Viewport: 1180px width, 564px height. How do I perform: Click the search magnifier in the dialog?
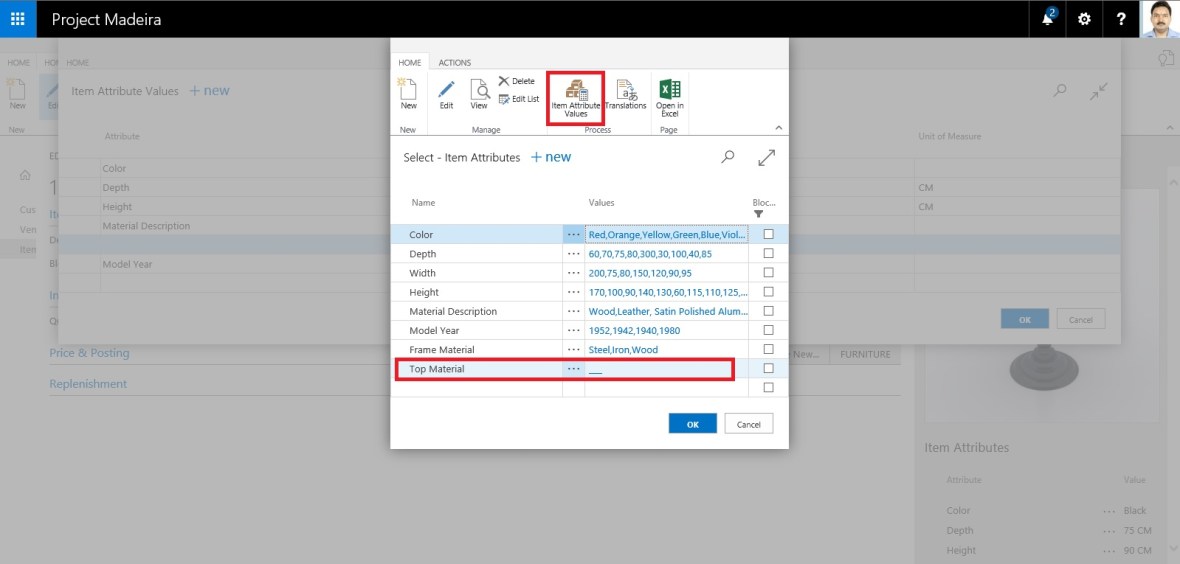[x=728, y=157]
